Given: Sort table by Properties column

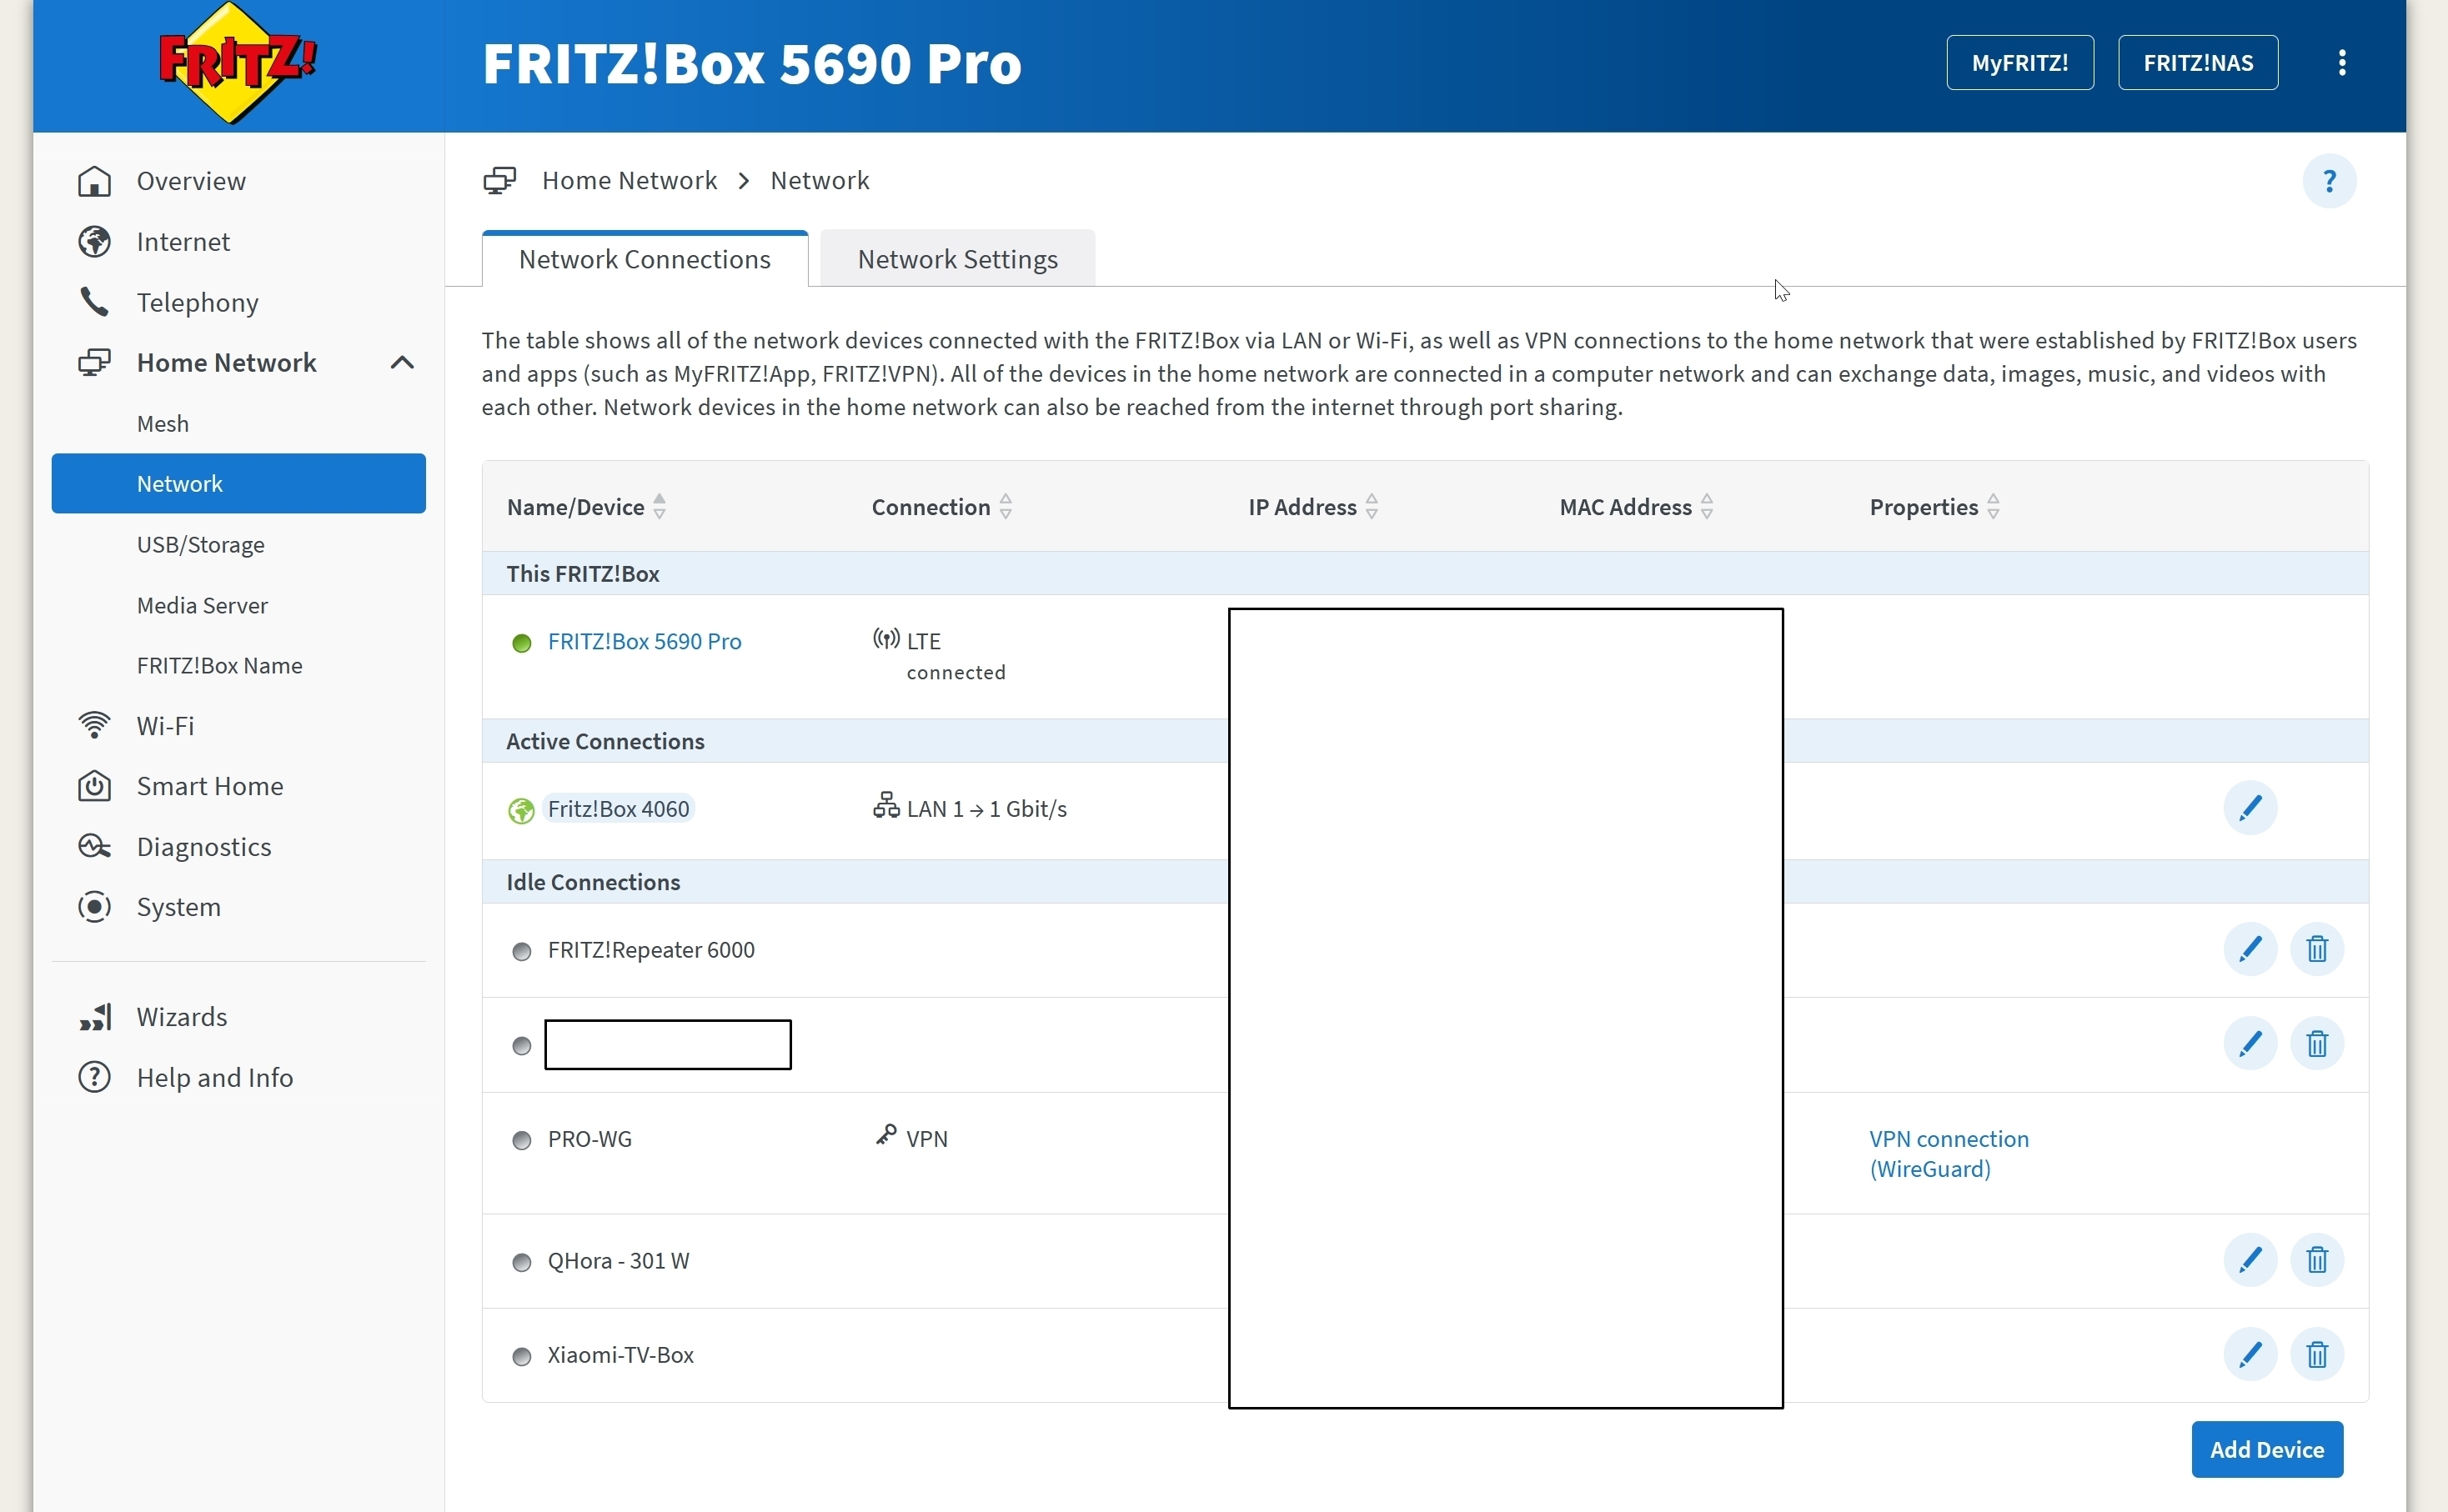Looking at the screenshot, I should point(1993,507).
